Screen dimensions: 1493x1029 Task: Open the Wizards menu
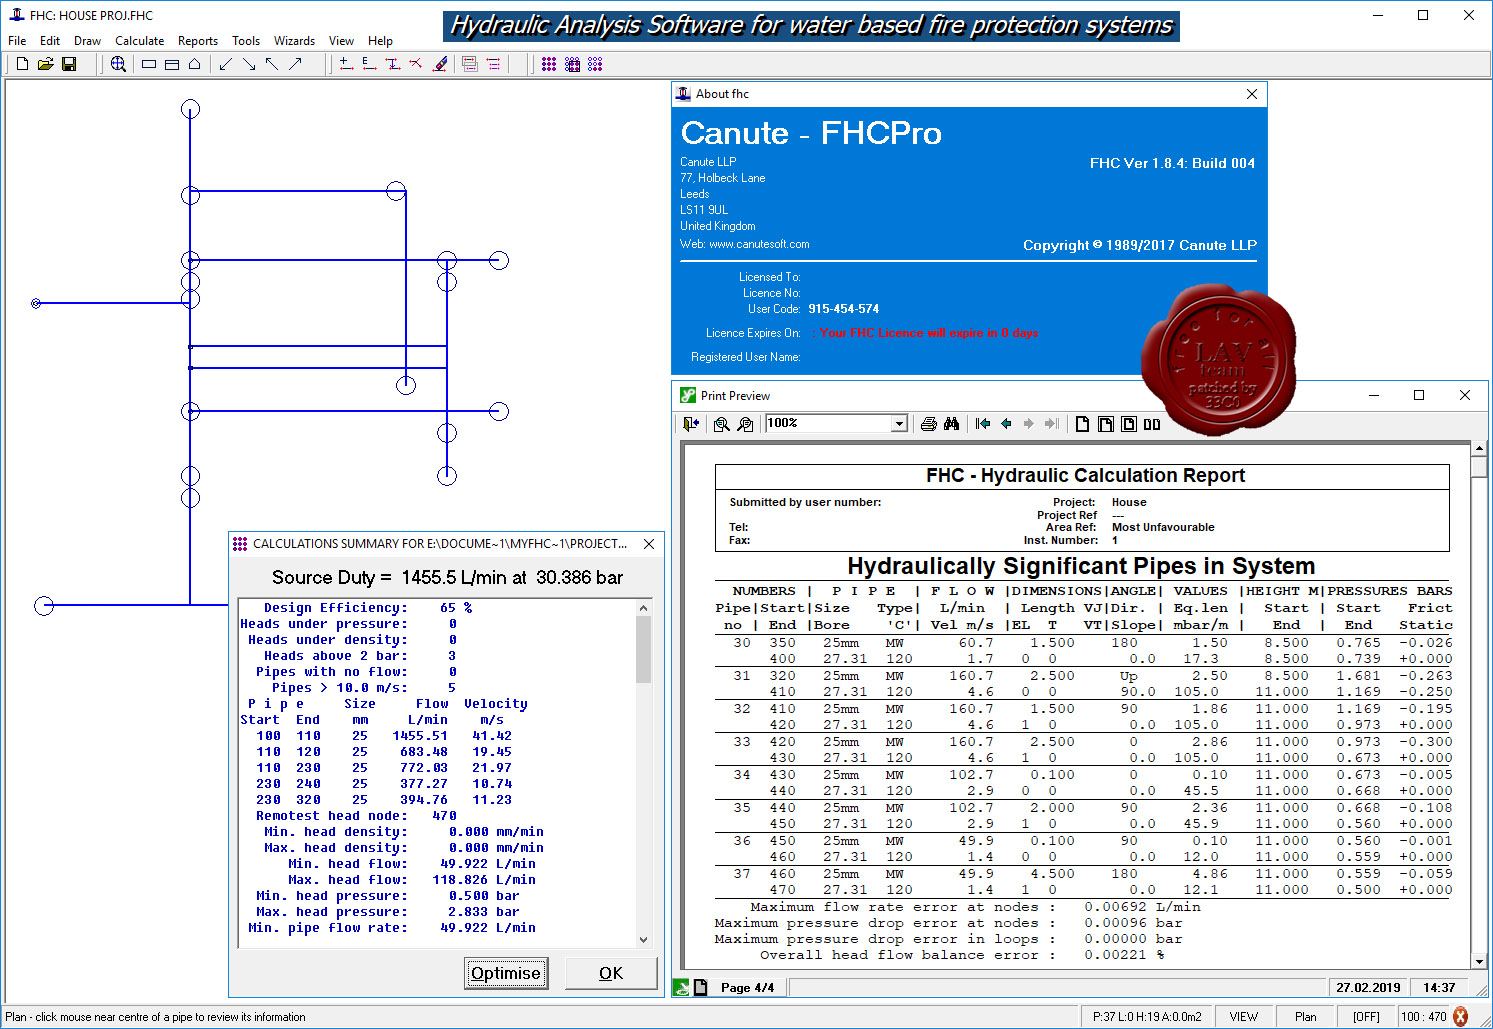(x=294, y=41)
